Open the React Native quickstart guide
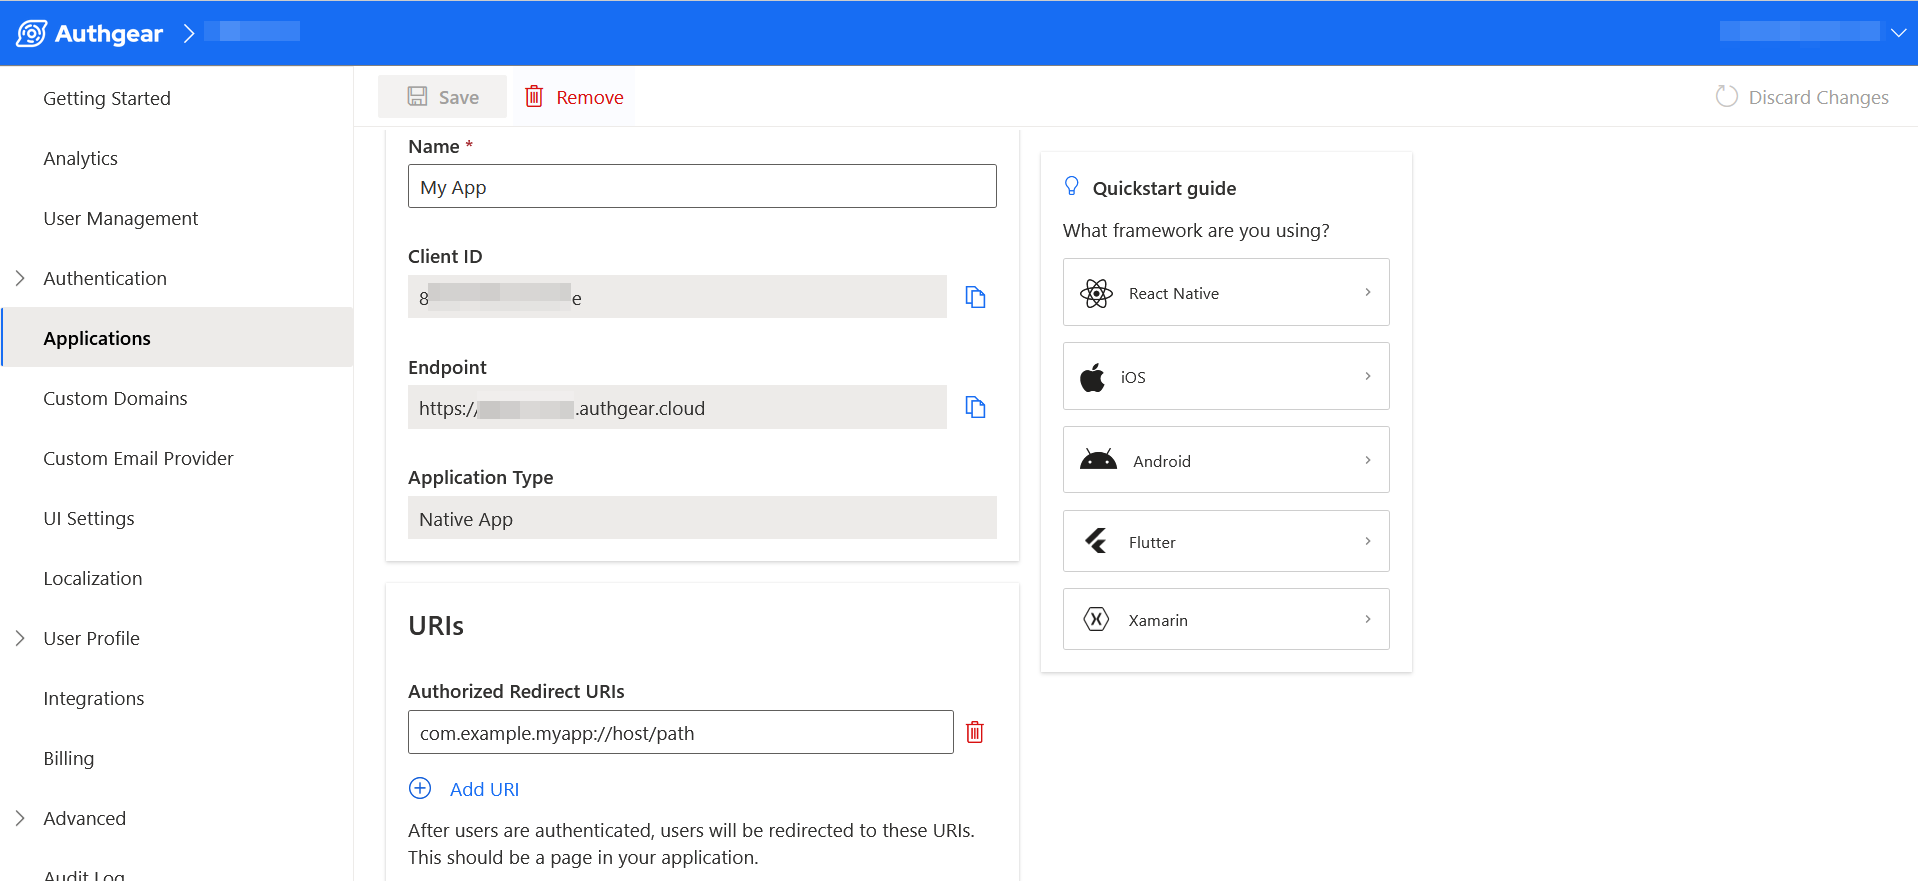Screen dimensions: 1918x881 (1225, 292)
